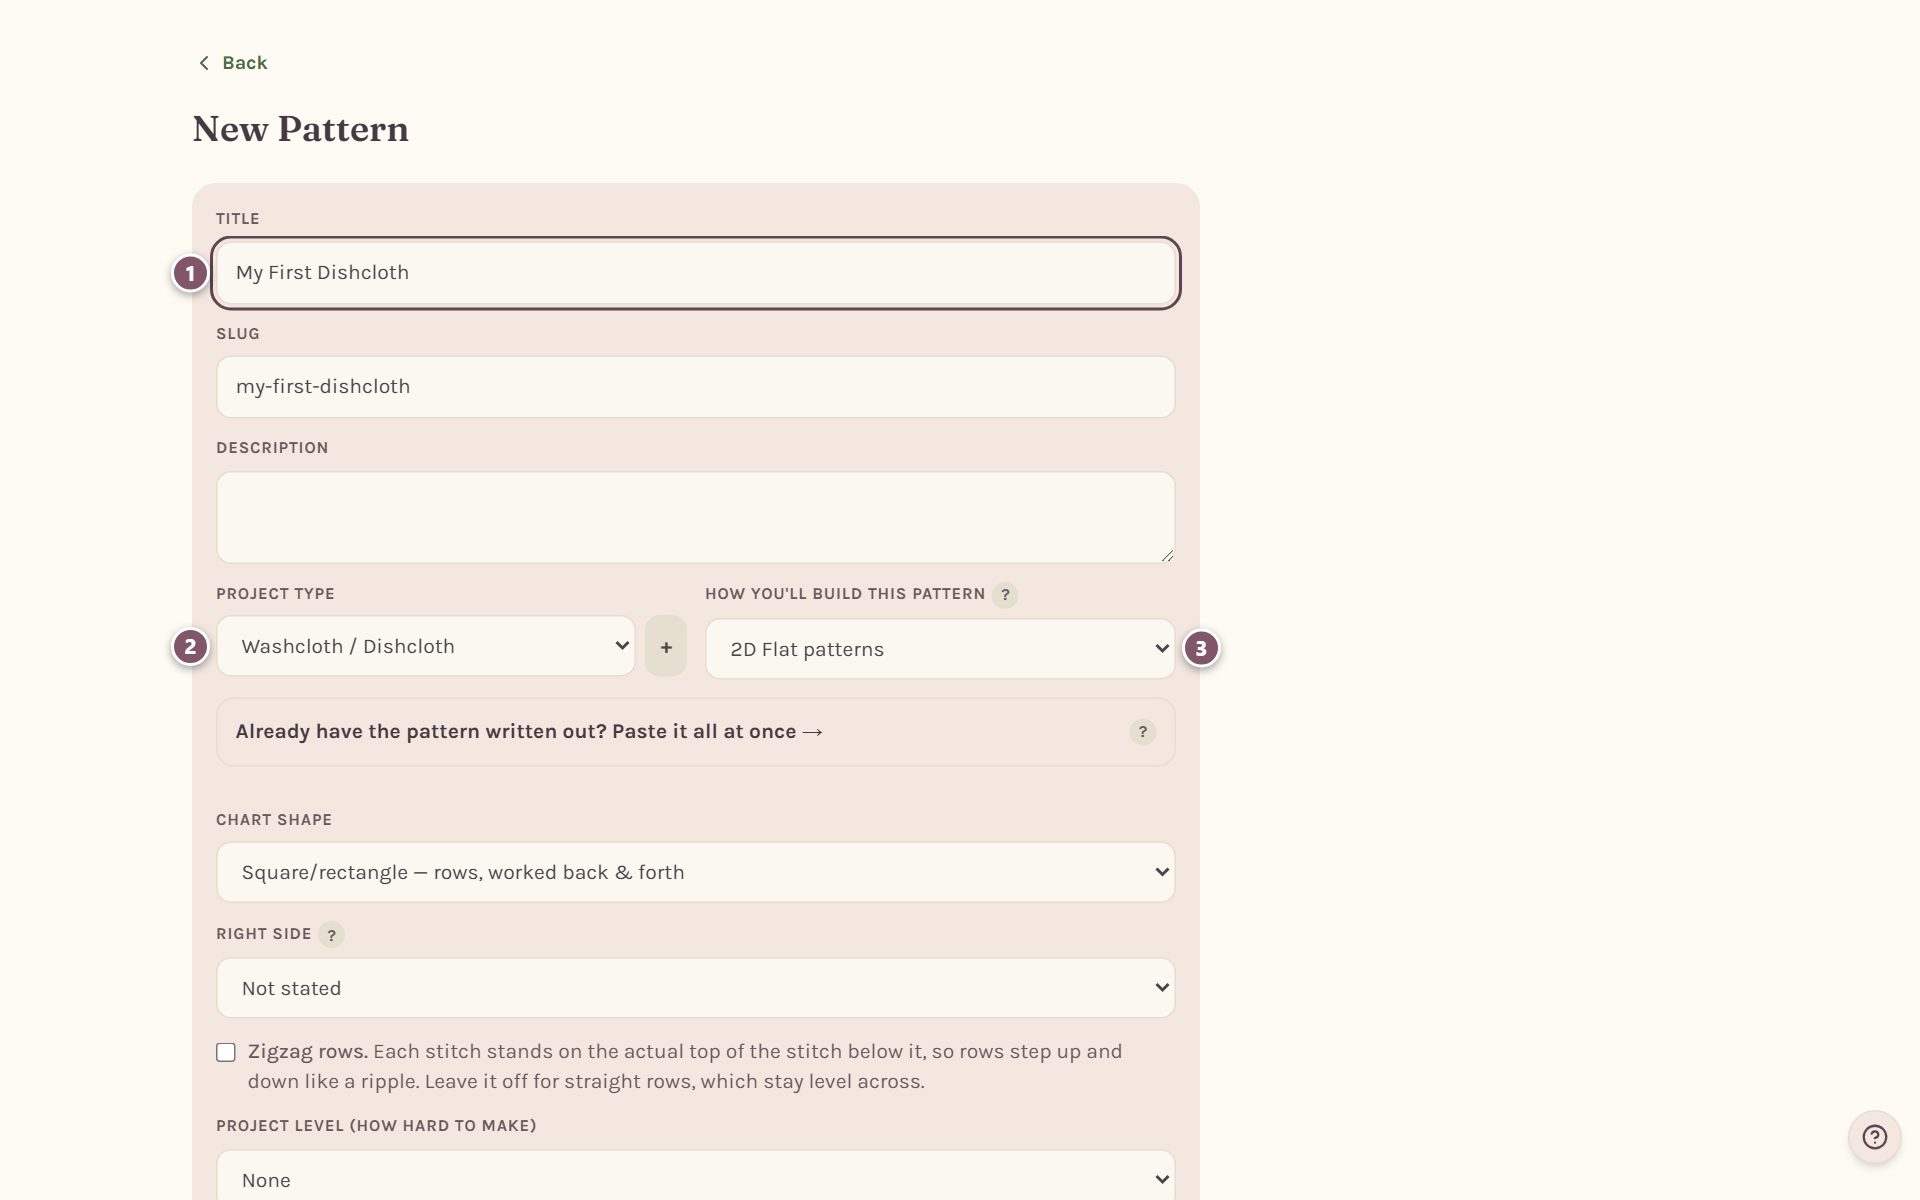The height and width of the screenshot is (1200, 1920).
Task: Open help icon in paste-pattern banner
Action: click(x=1142, y=732)
